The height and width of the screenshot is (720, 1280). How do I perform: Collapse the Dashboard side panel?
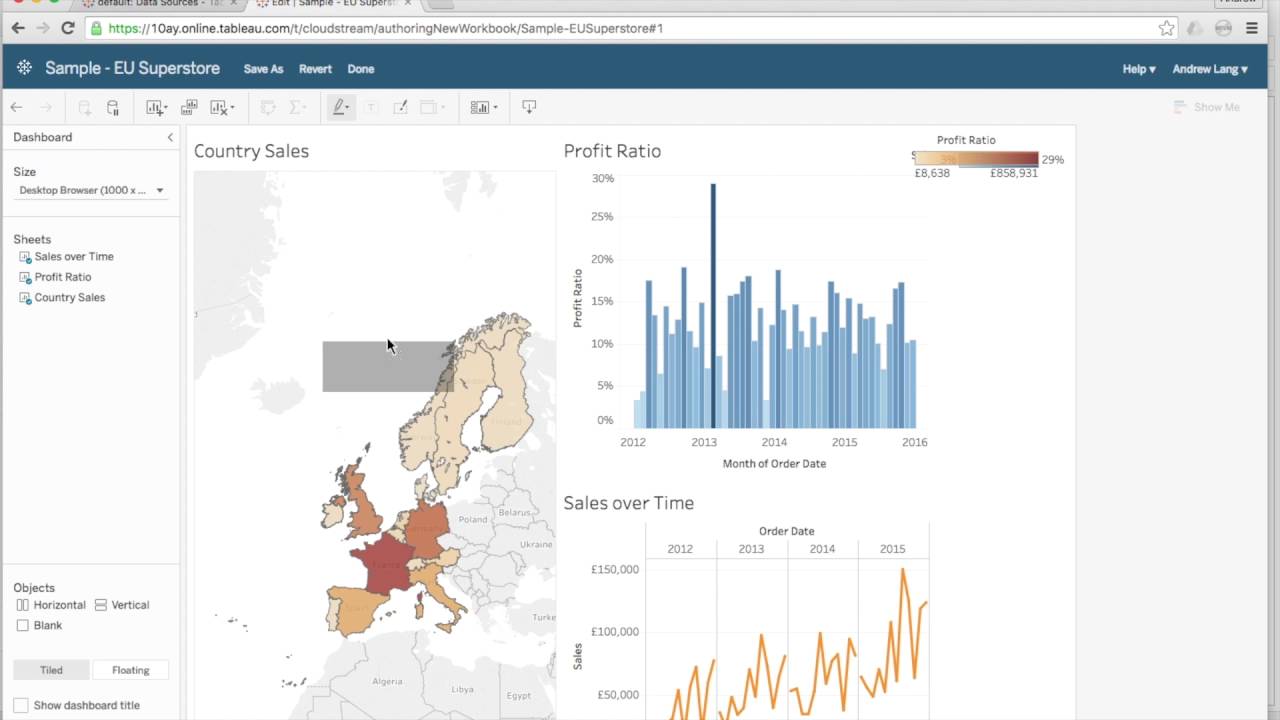pyautogui.click(x=170, y=137)
